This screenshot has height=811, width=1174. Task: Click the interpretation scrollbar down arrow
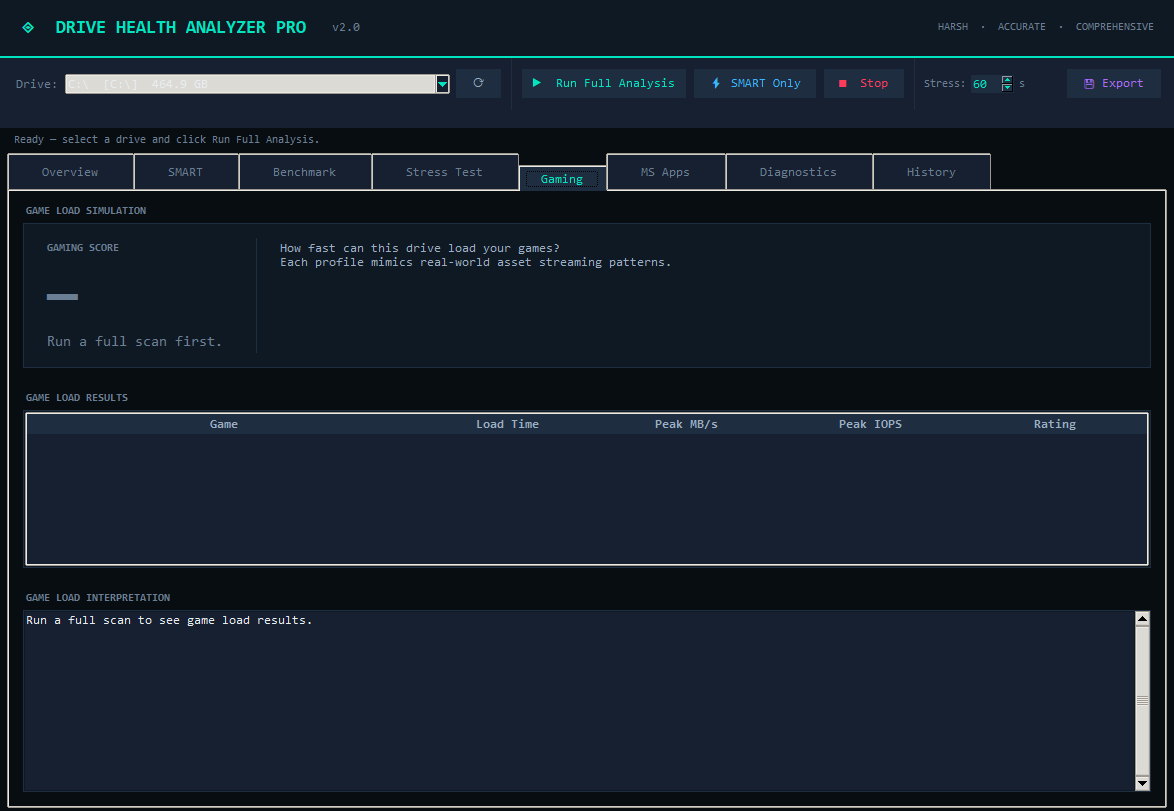[x=1143, y=783]
